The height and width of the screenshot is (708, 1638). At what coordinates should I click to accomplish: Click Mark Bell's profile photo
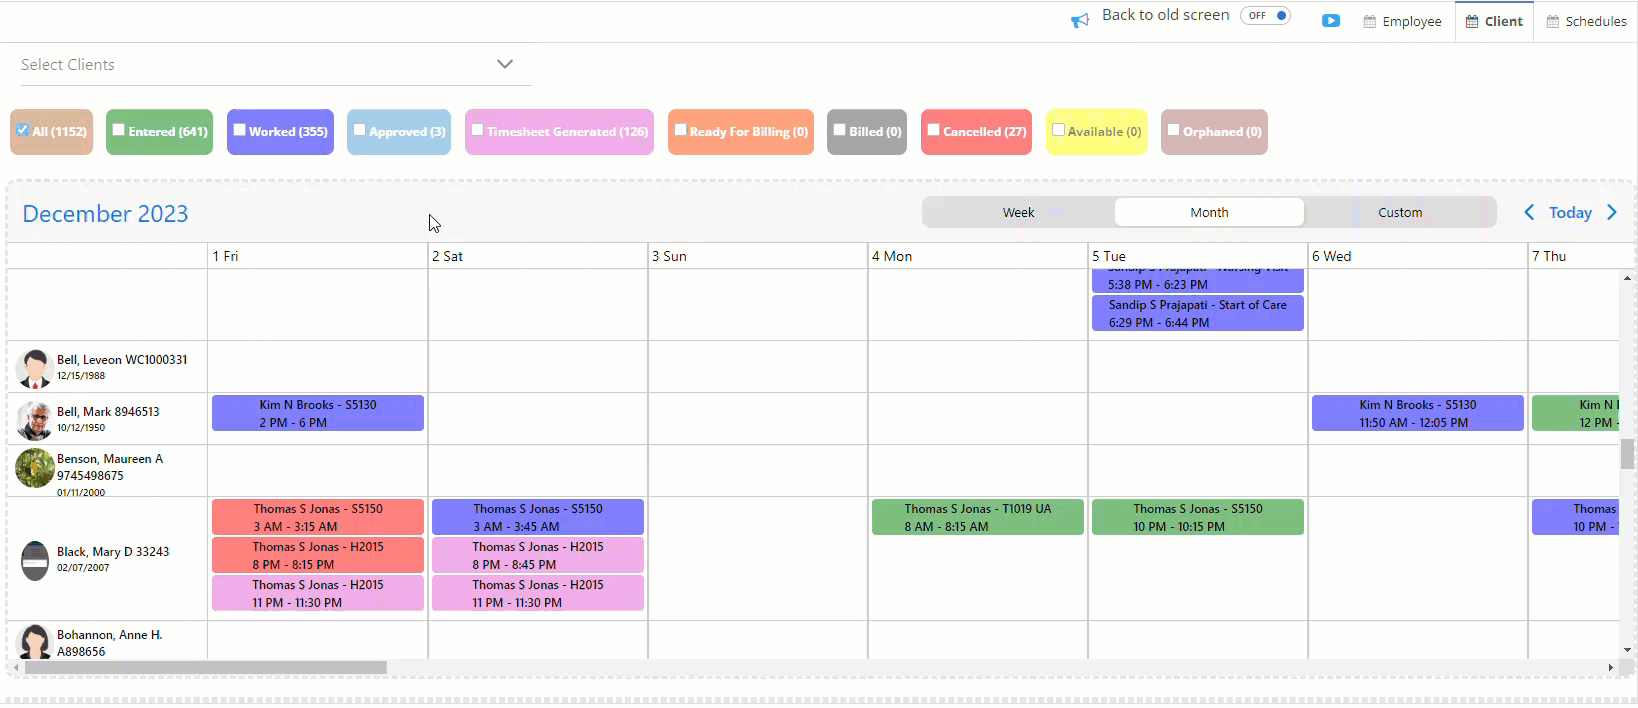point(35,420)
